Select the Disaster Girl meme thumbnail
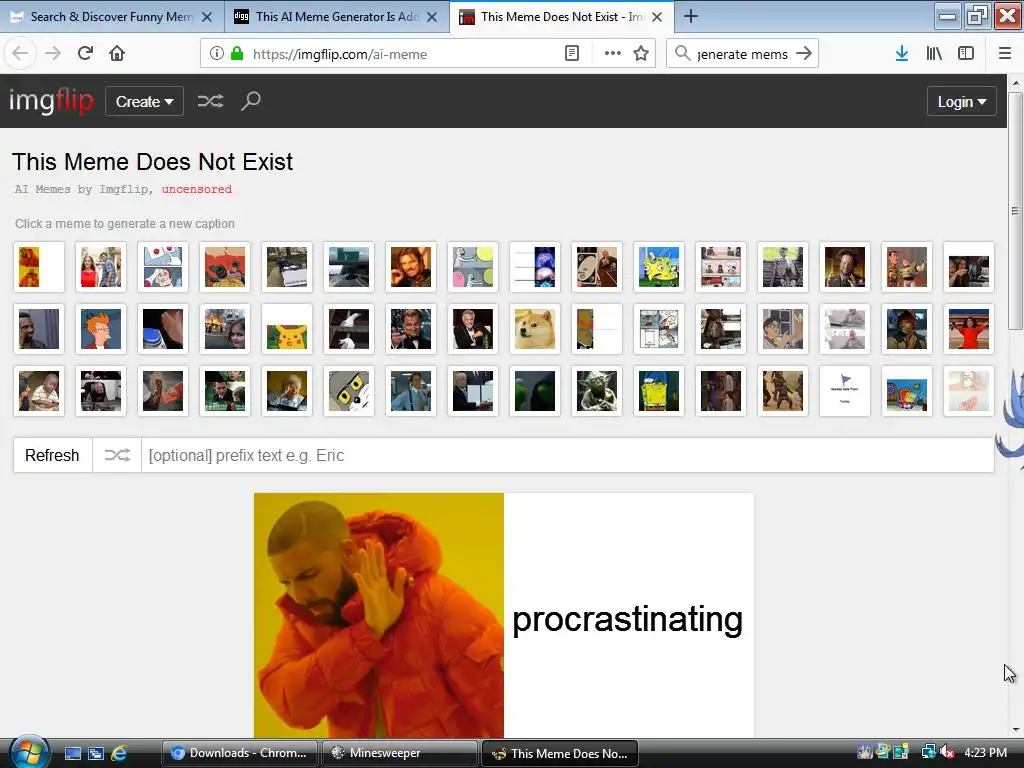 (x=225, y=329)
